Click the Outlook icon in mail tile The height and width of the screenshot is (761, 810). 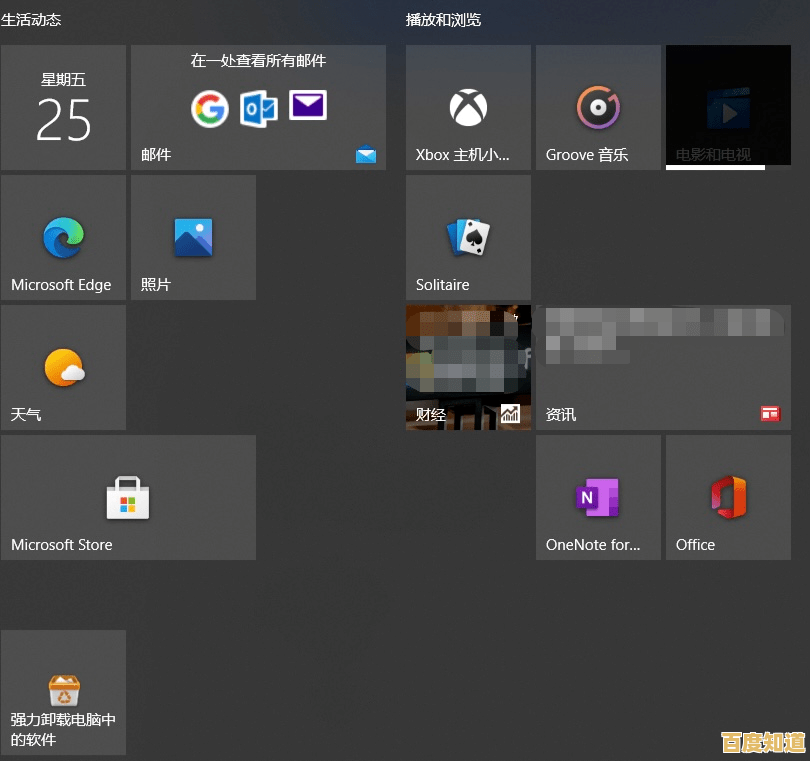click(x=259, y=108)
